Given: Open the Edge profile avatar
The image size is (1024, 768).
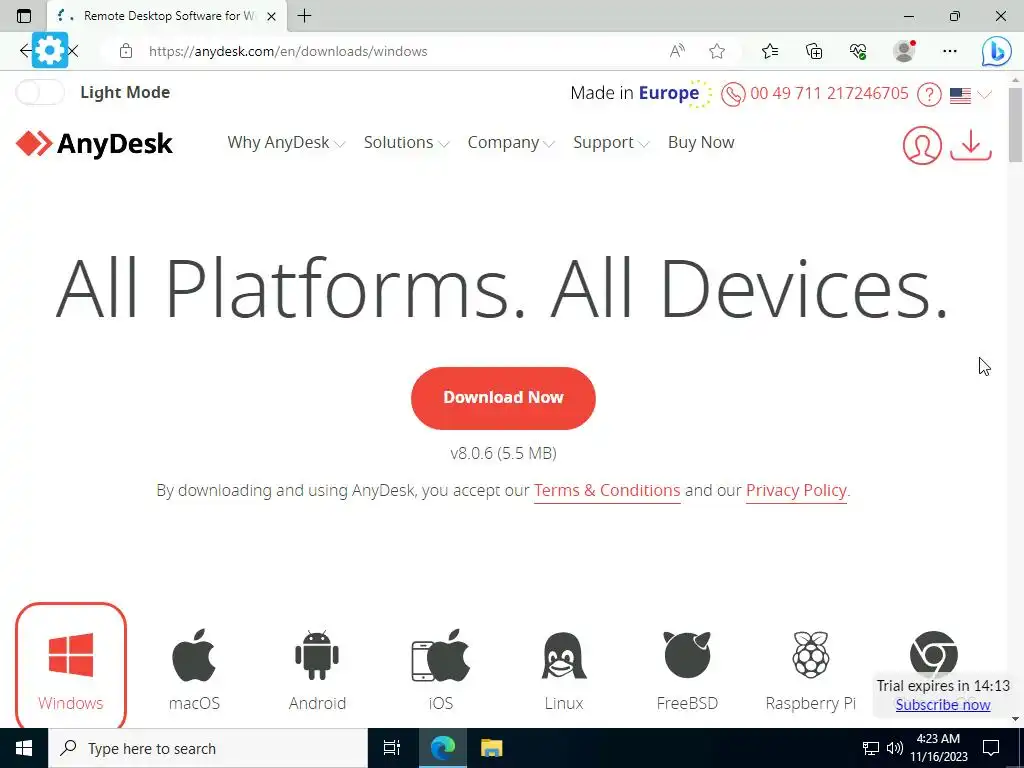Looking at the screenshot, I should click(904, 51).
